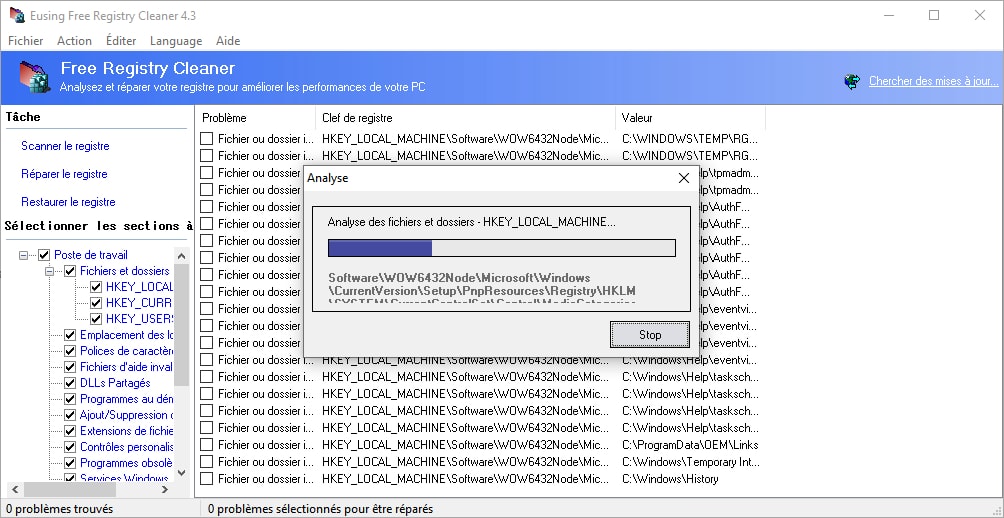Uncheck Polices de caractère checkbox

point(70,351)
